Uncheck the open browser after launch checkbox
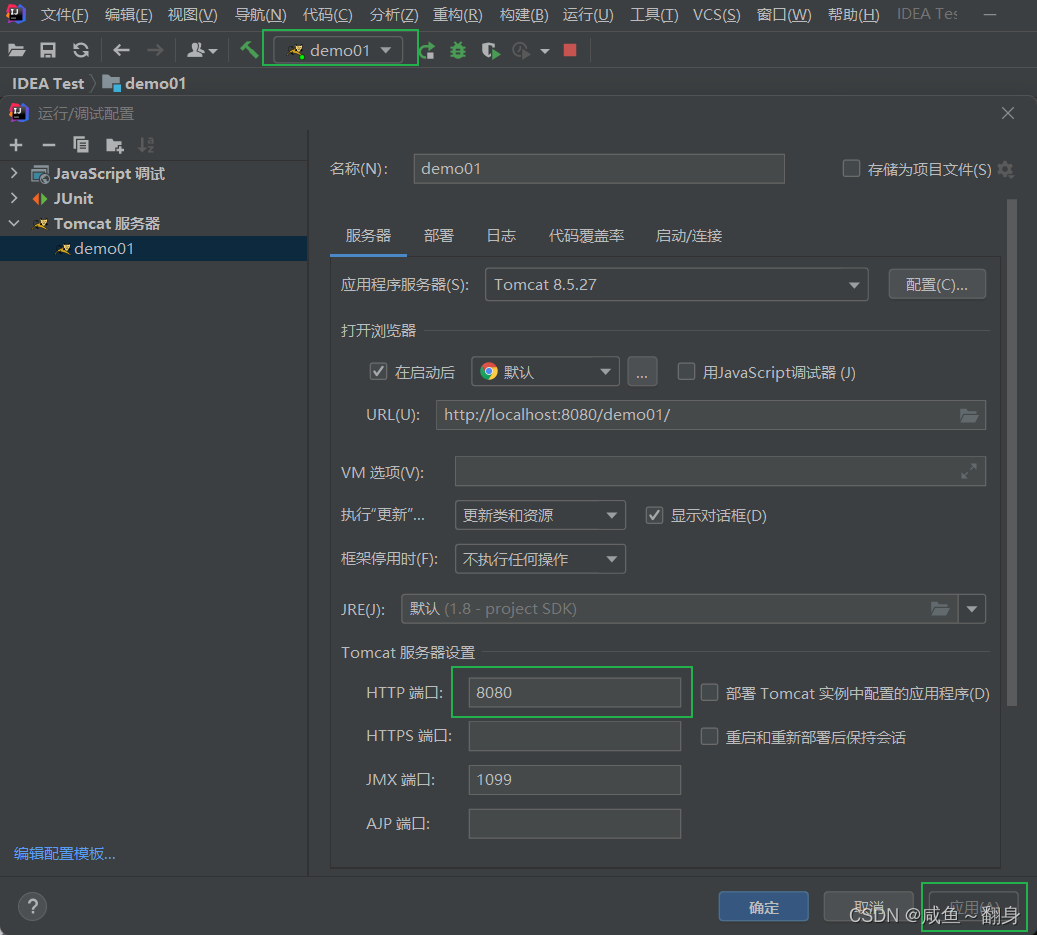The width and height of the screenshot is (1037, 935). (x=378, y=372)
